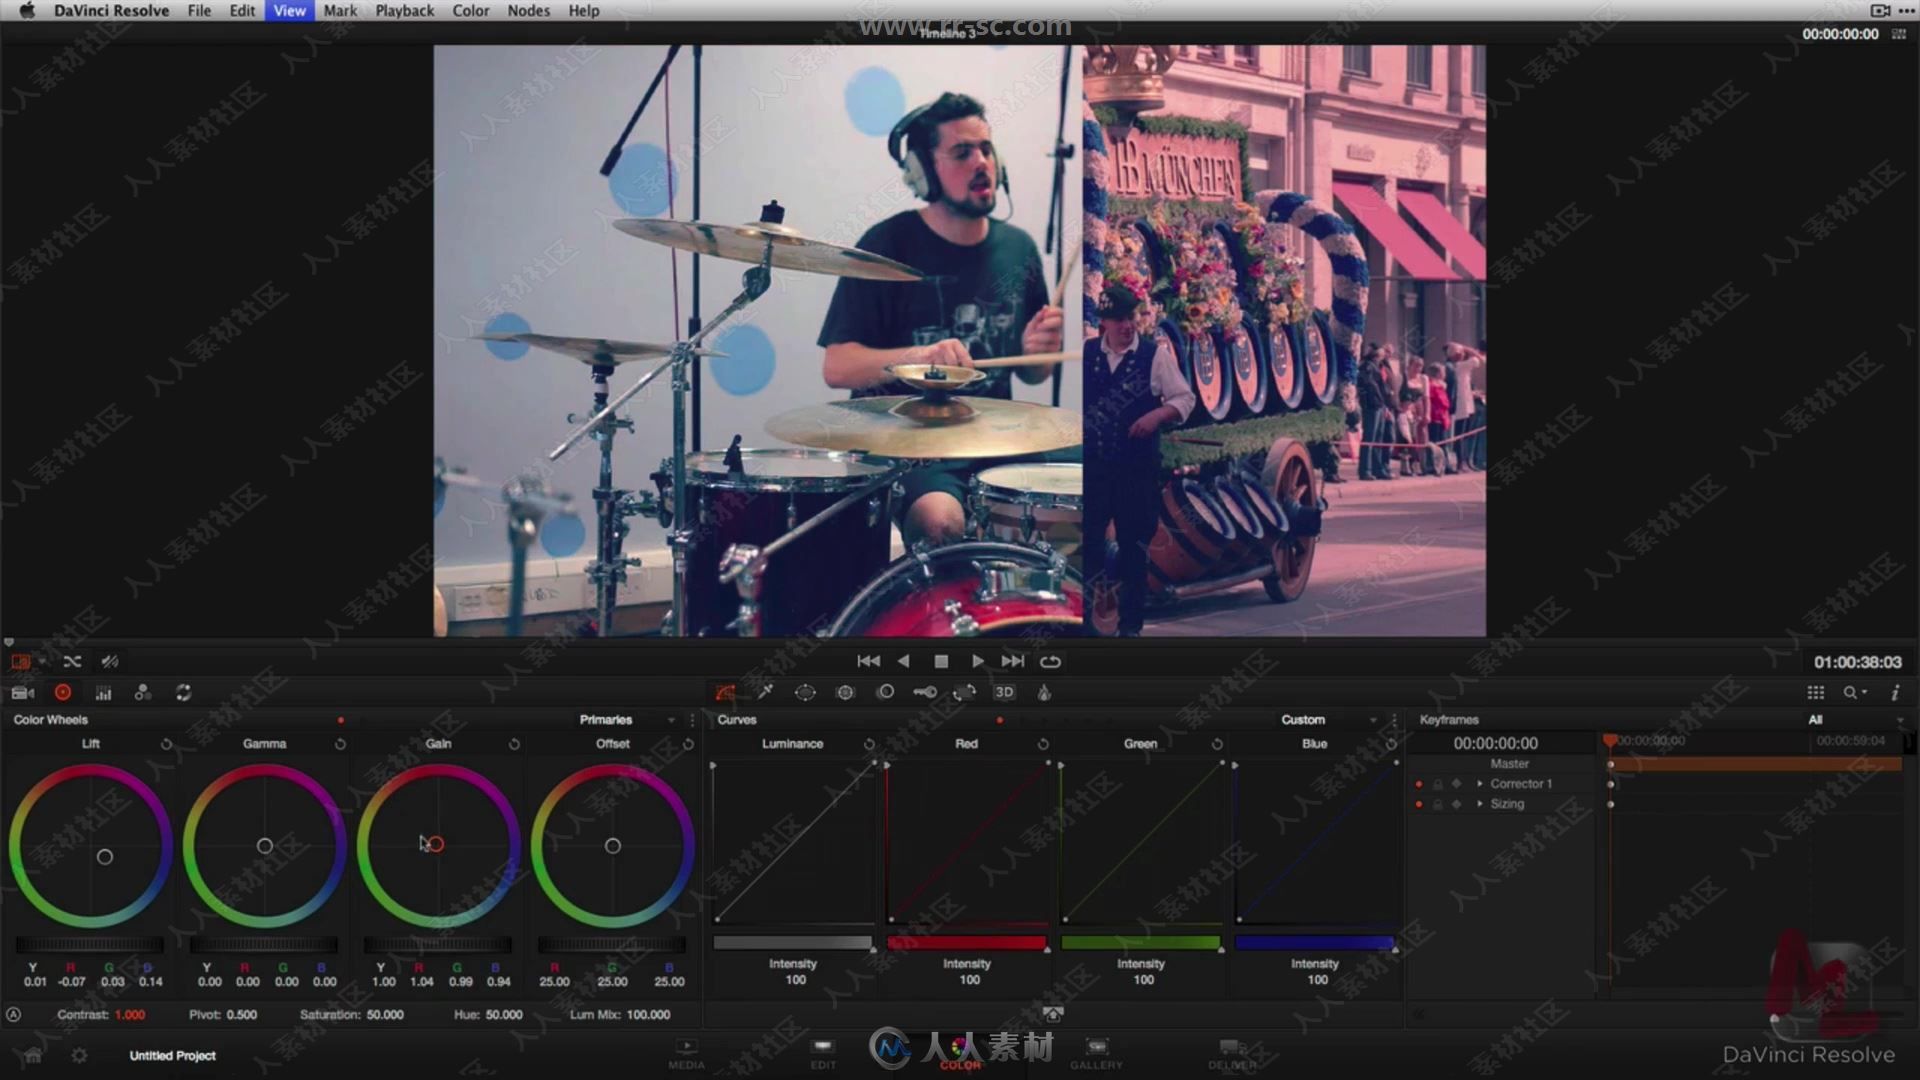The image size is (1920, 1080).
Task: Open the Data Burn flame icon
Action: 1044,692
